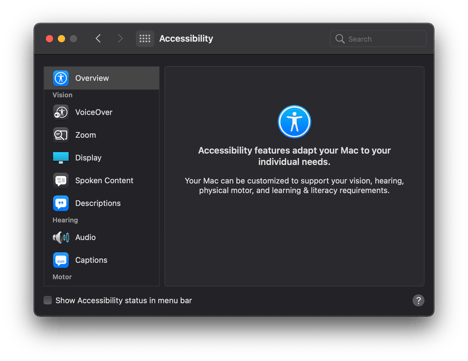Open the Descriptions icon
Viewport: 468px width, 361px height.
coord(61,203)
